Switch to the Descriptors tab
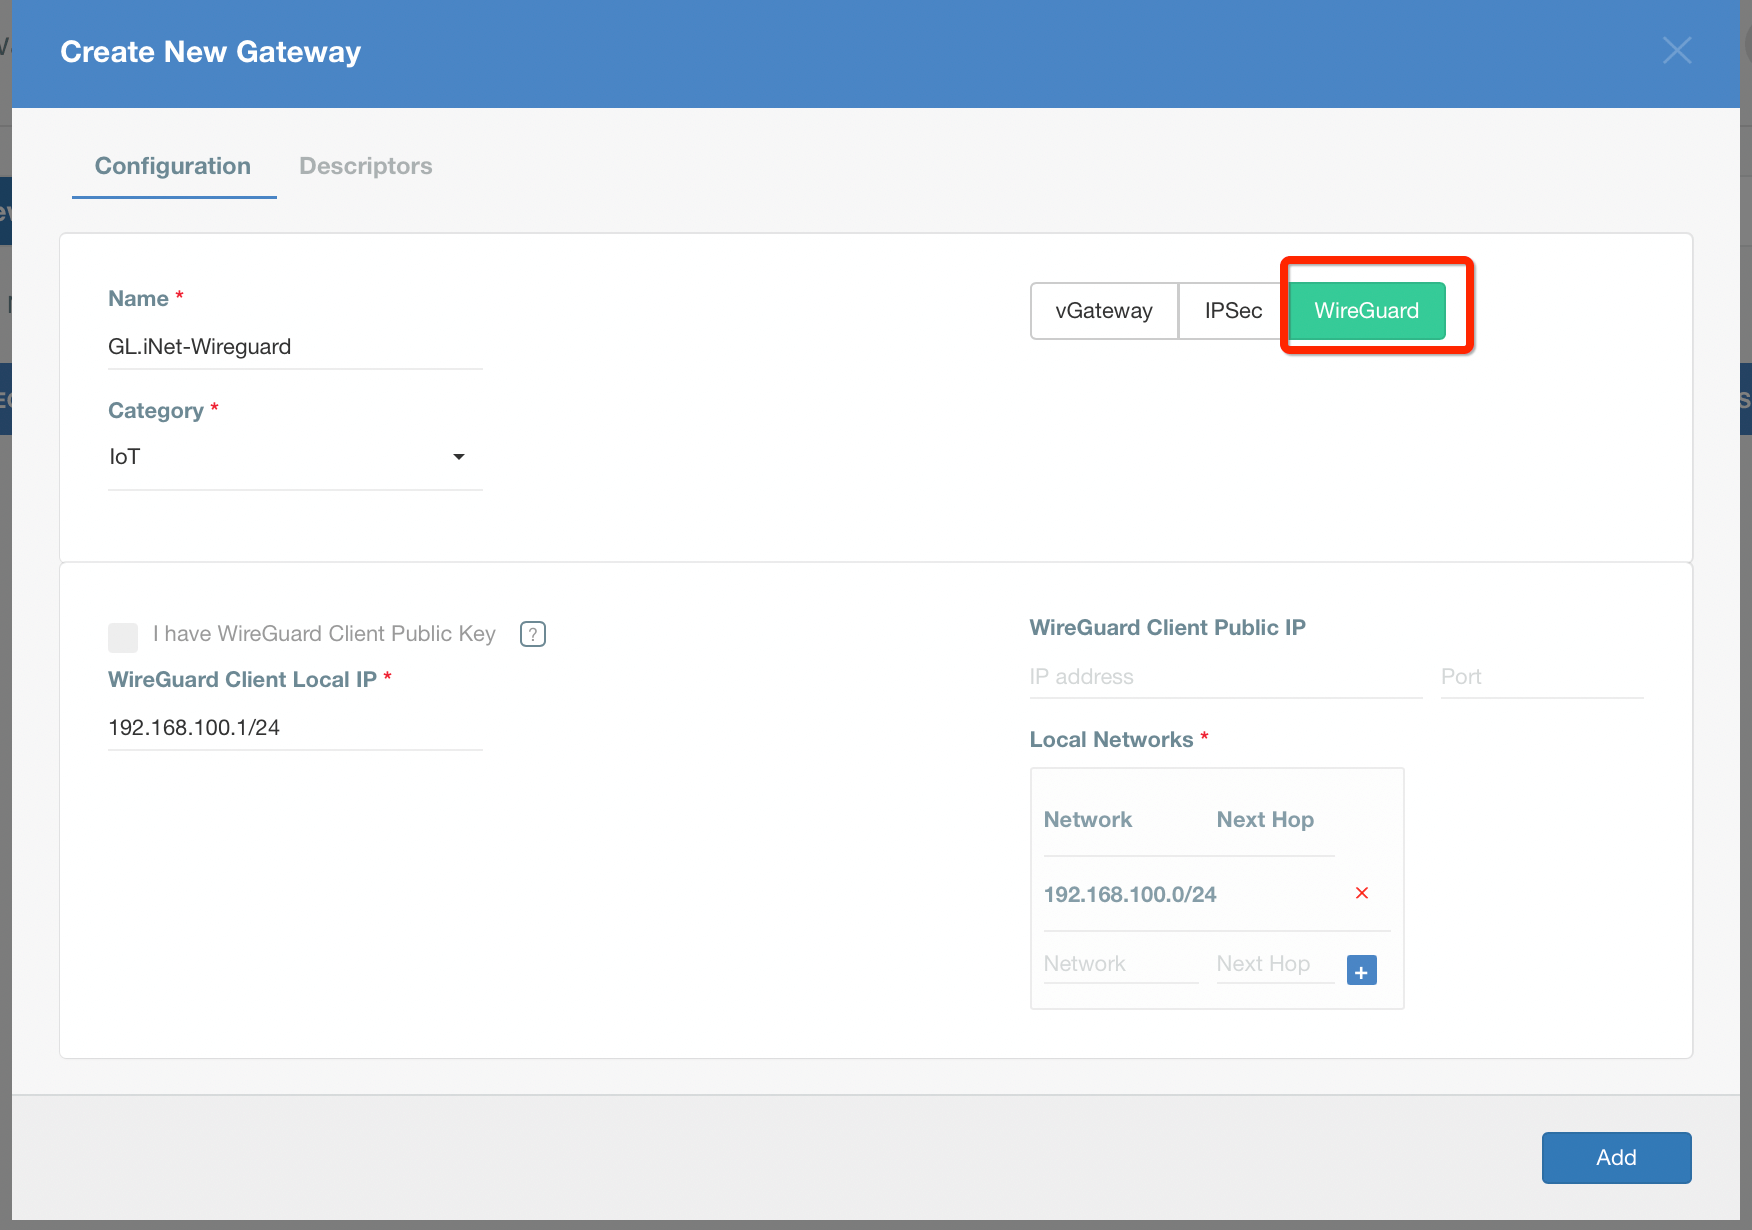The image size is (1752, 1230). (365, 166)
